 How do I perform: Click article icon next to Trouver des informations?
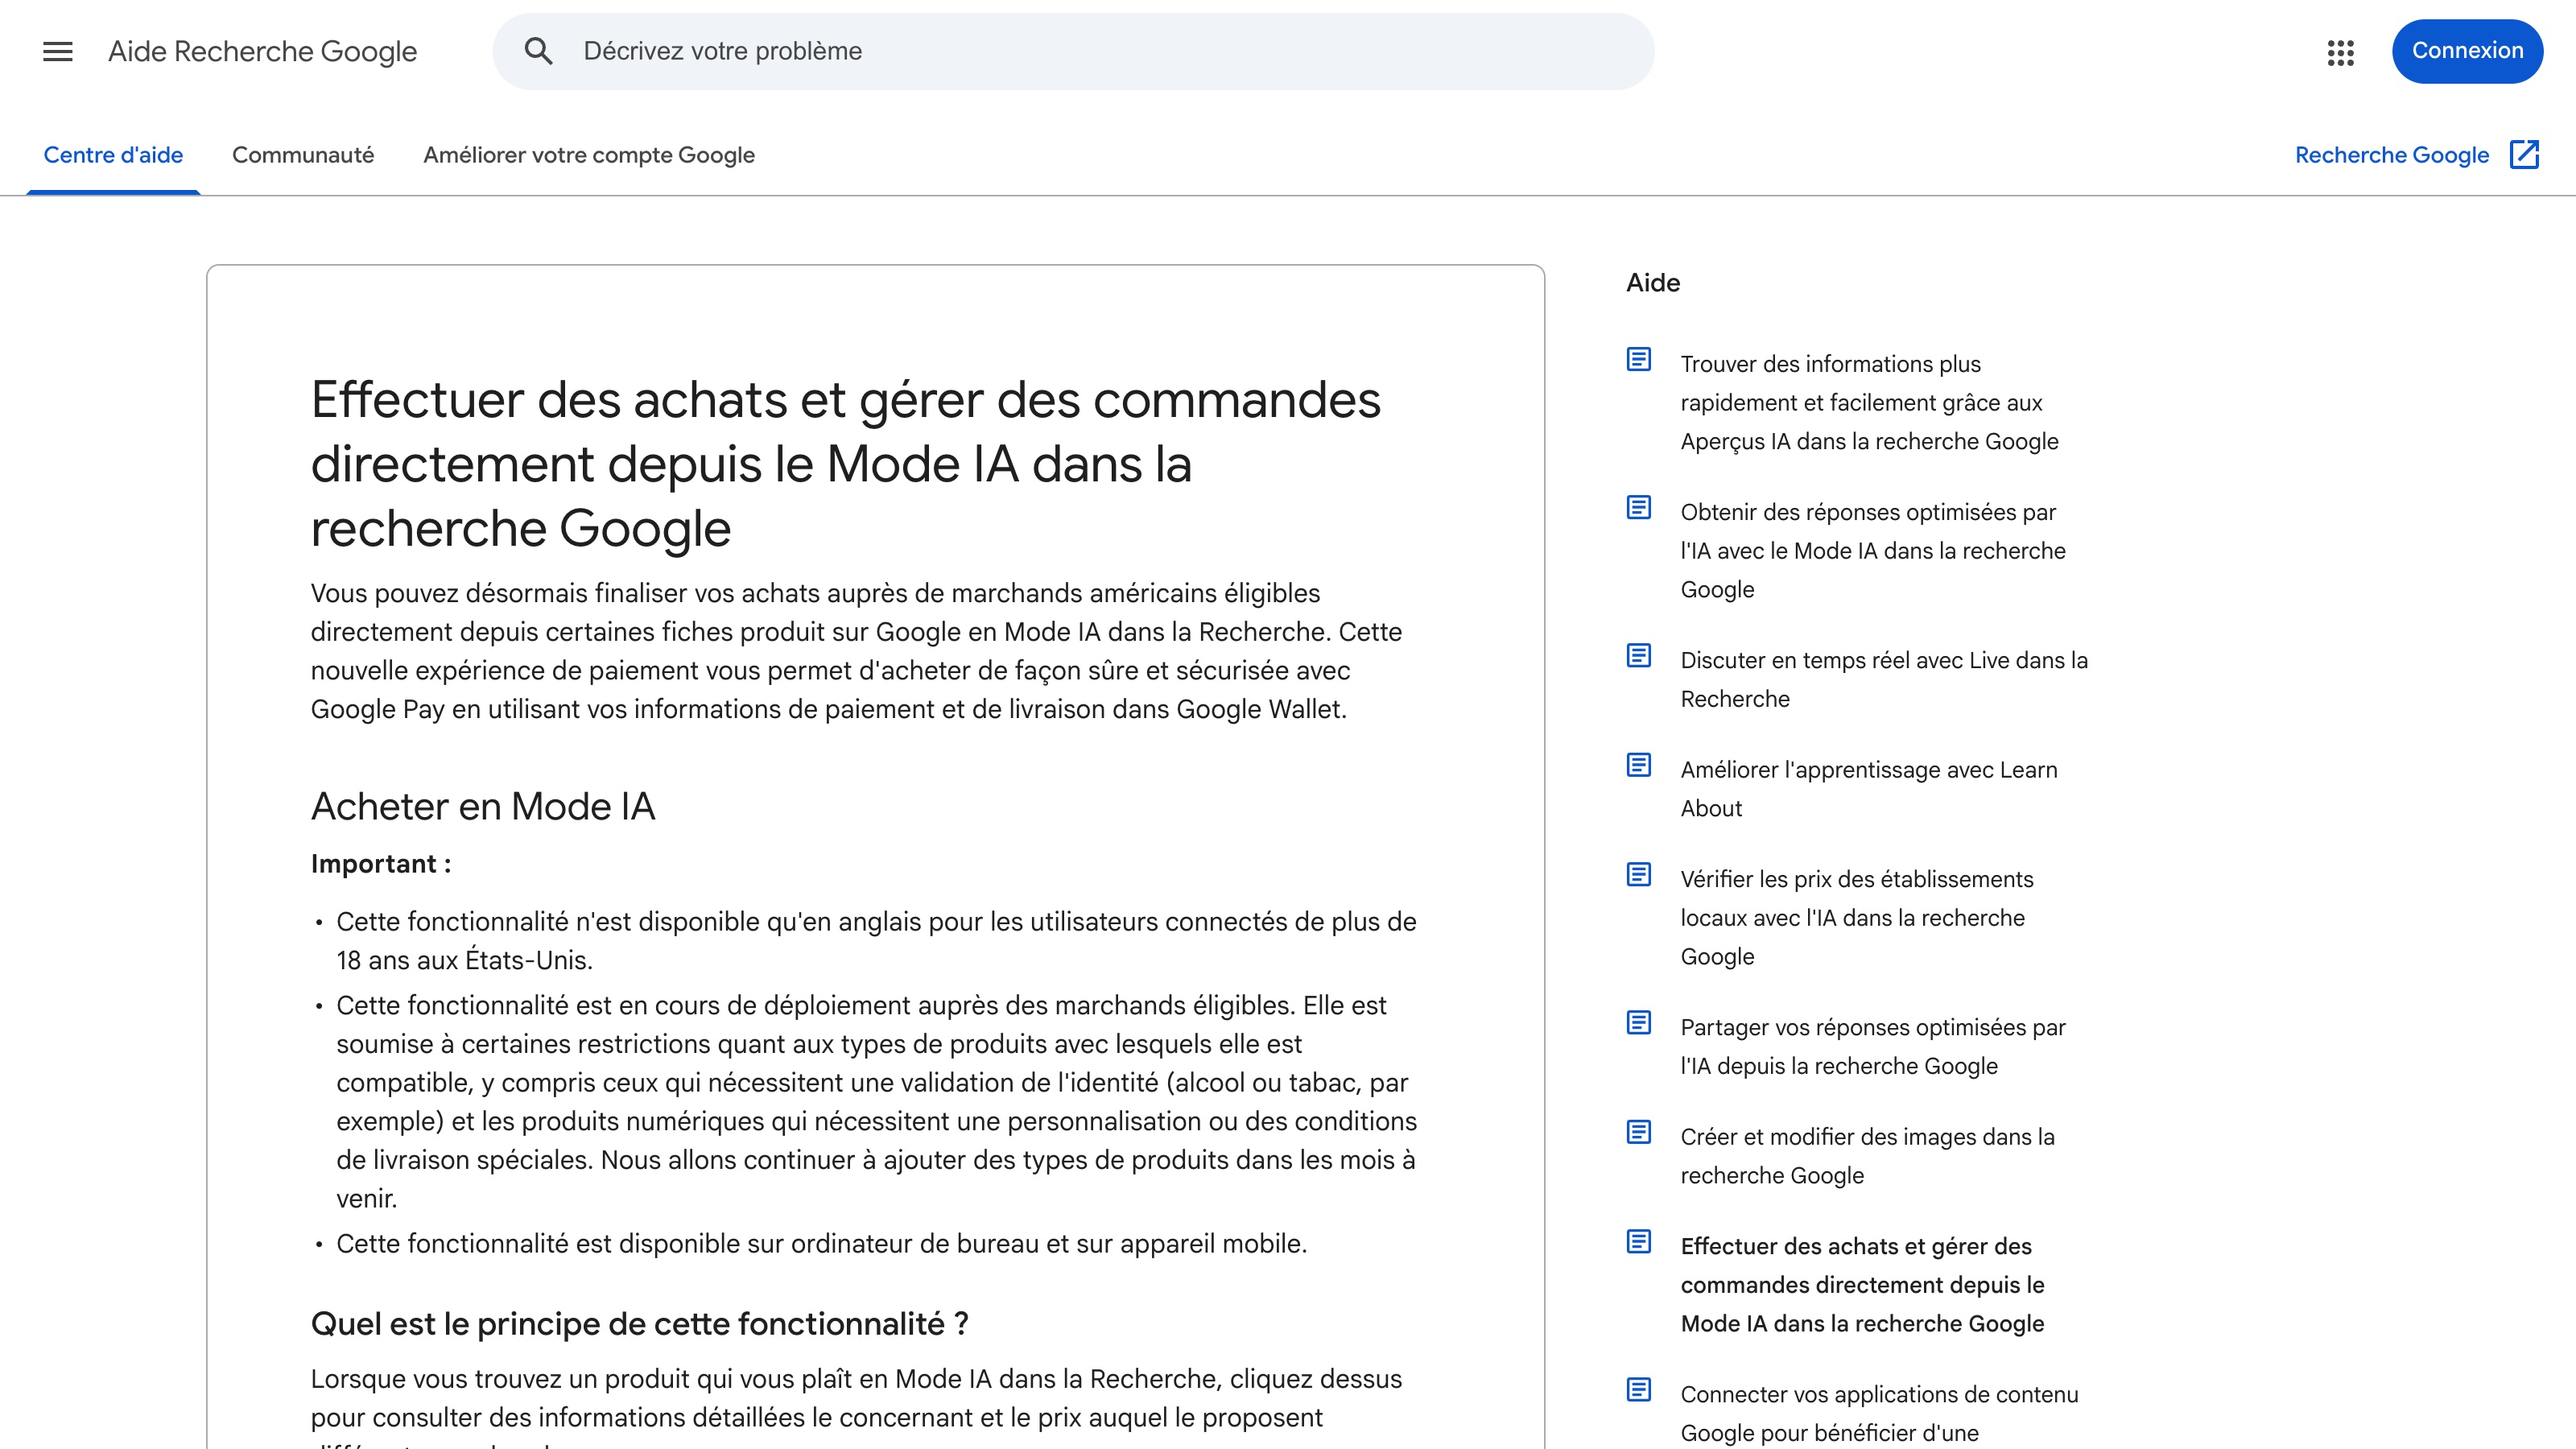pos(1638,359)
